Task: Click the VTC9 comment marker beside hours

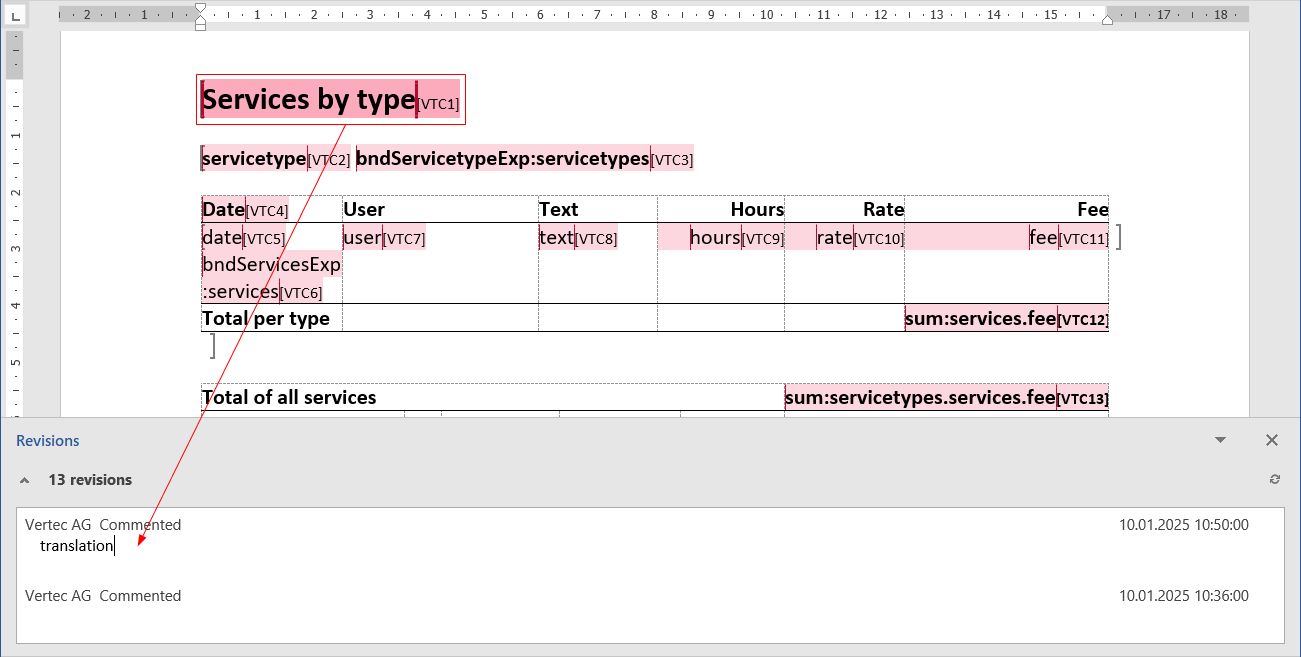Action: pyautogui.click(x=762, y=239)
